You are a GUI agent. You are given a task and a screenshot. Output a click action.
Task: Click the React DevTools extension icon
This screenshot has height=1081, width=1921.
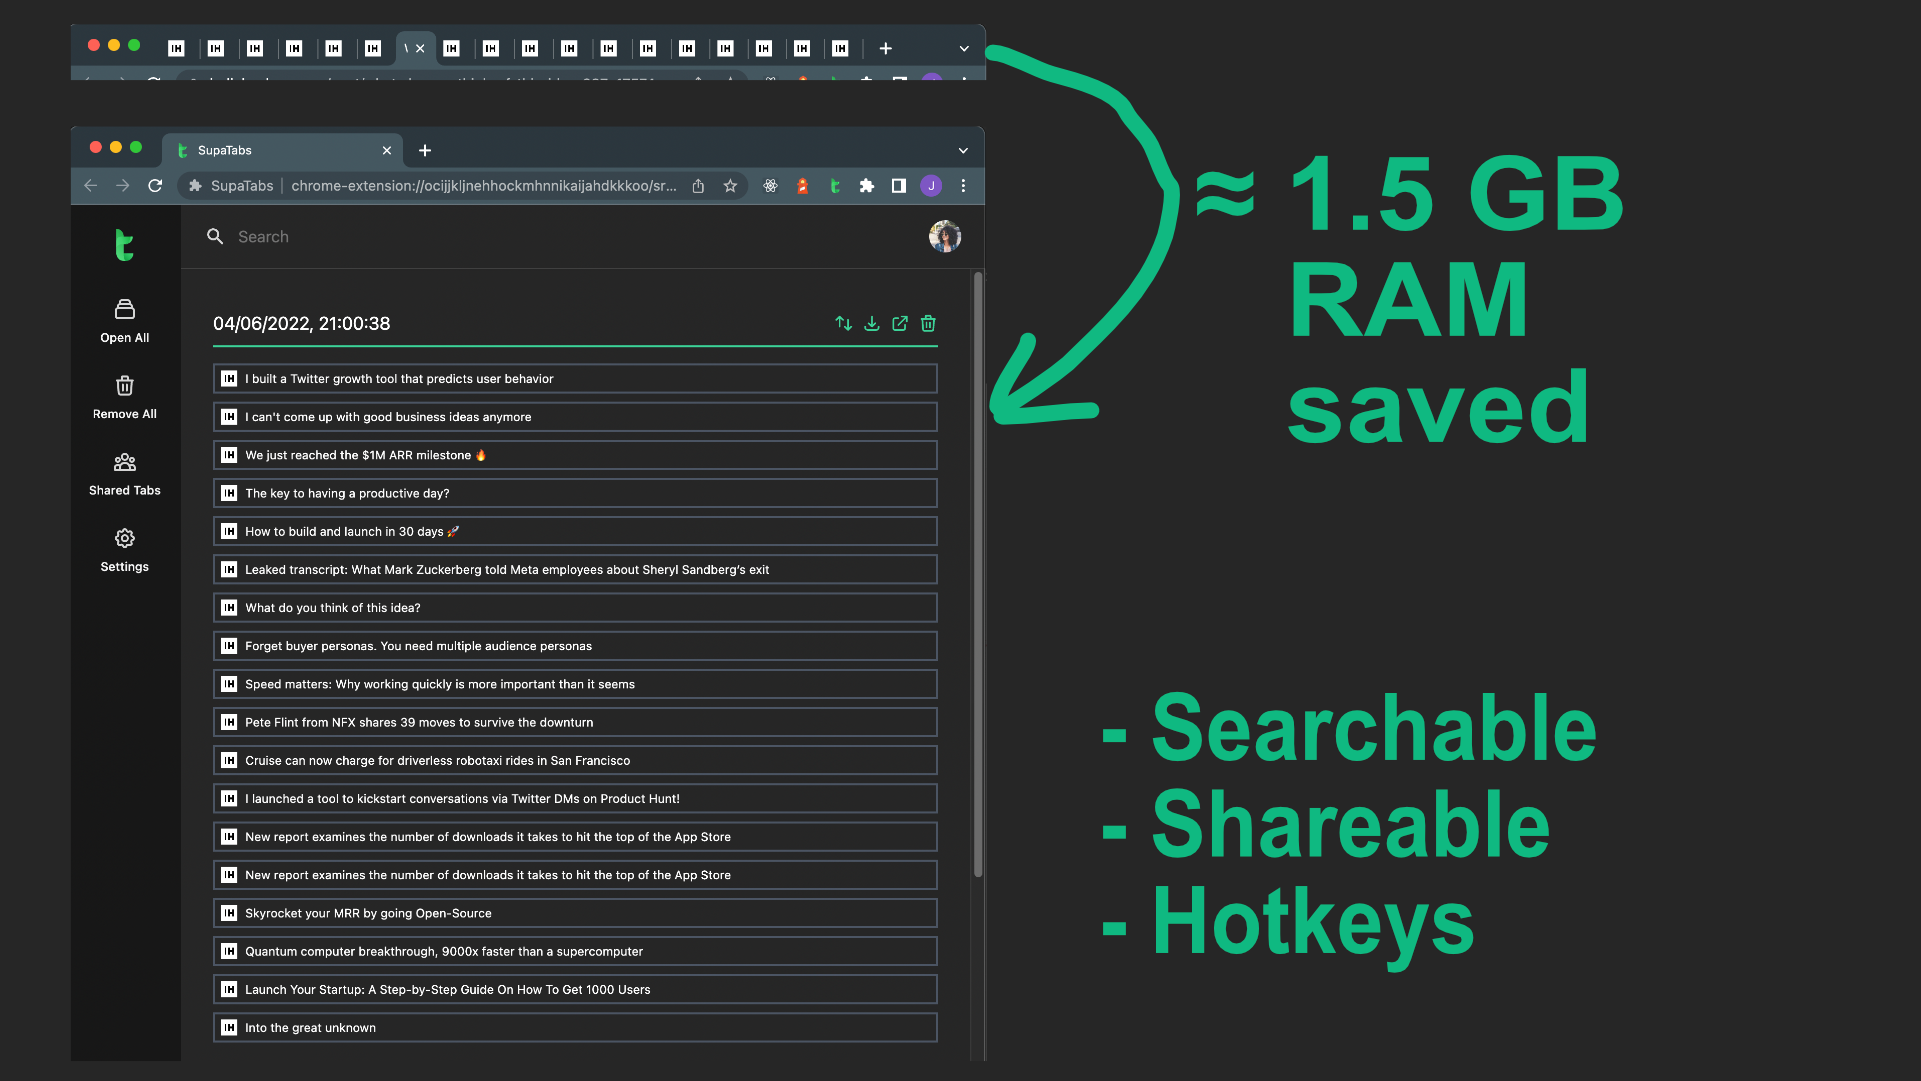(x=770, y=185)
